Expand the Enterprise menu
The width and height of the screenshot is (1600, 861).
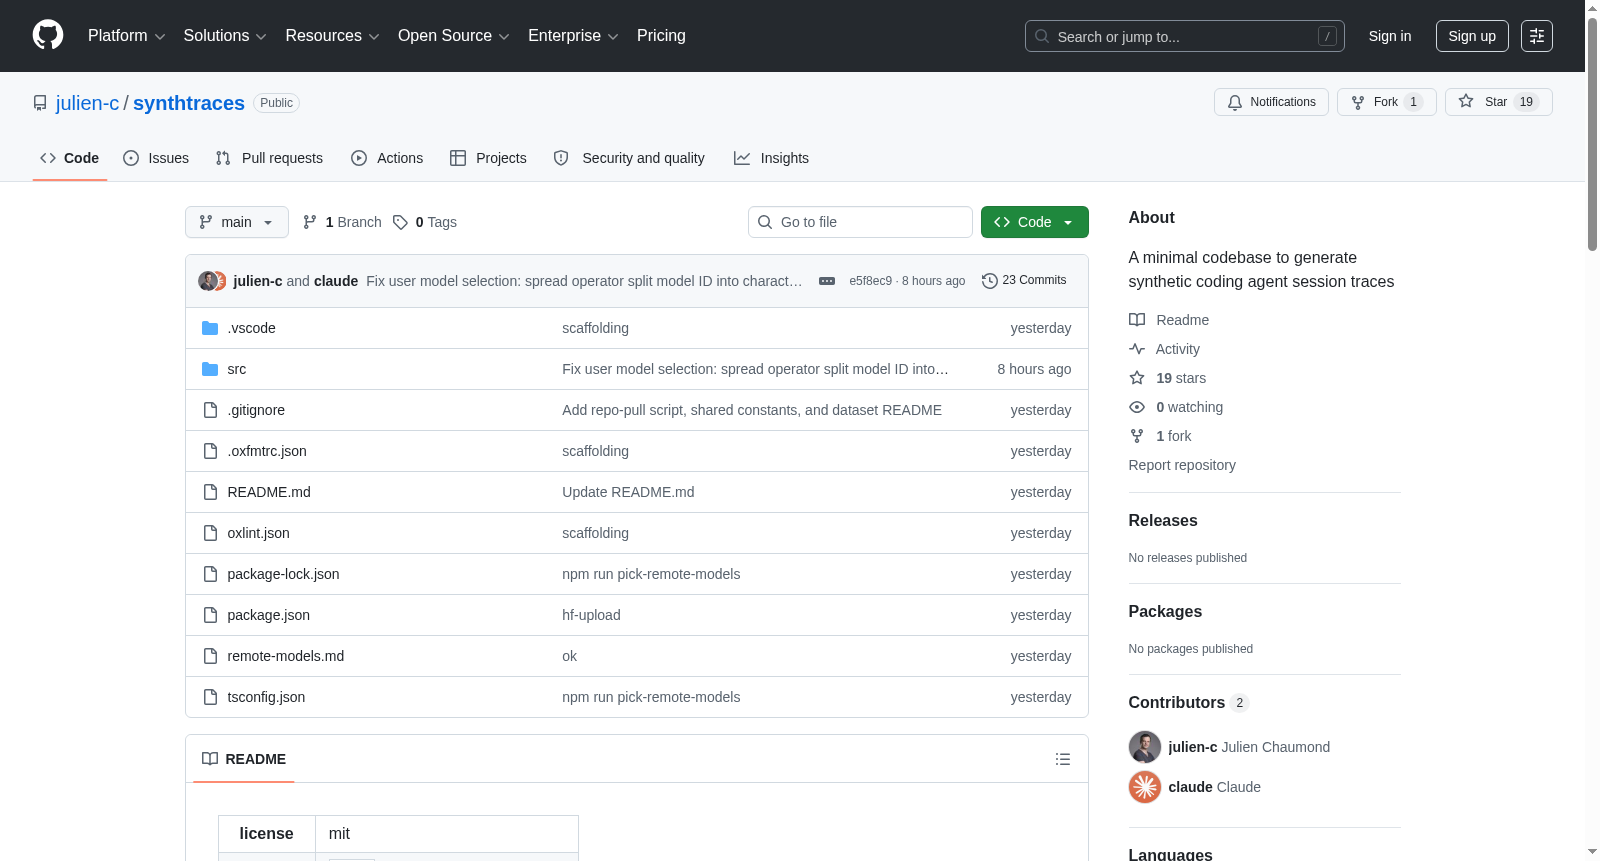(x=573, y=36)
